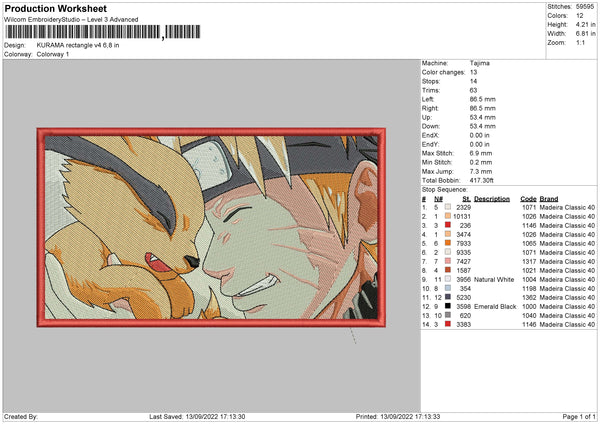Select Min Stitch value 0.2 mm
Screen dimensions: 600x424
tap(481, 162)
